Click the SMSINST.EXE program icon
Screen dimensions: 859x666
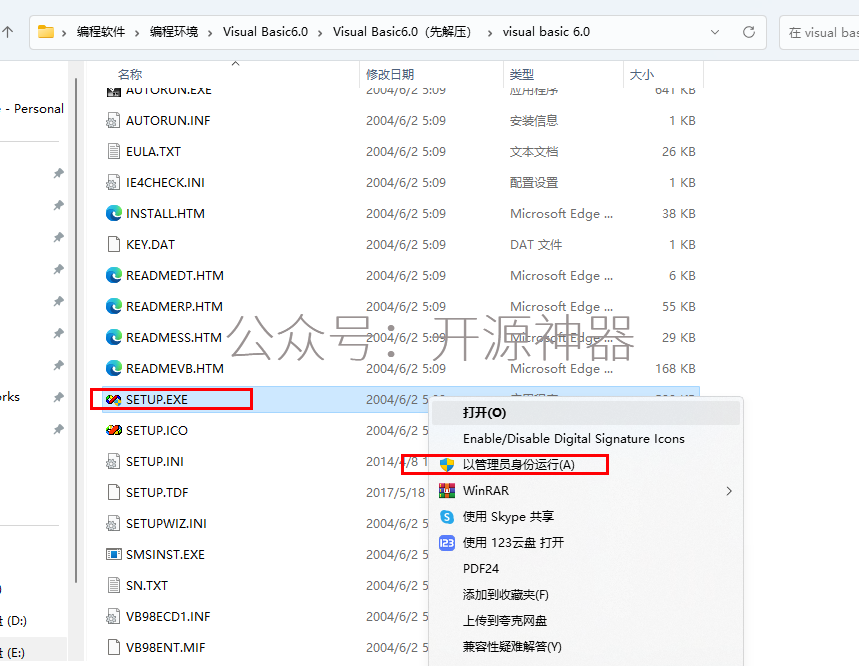[113, 554]
